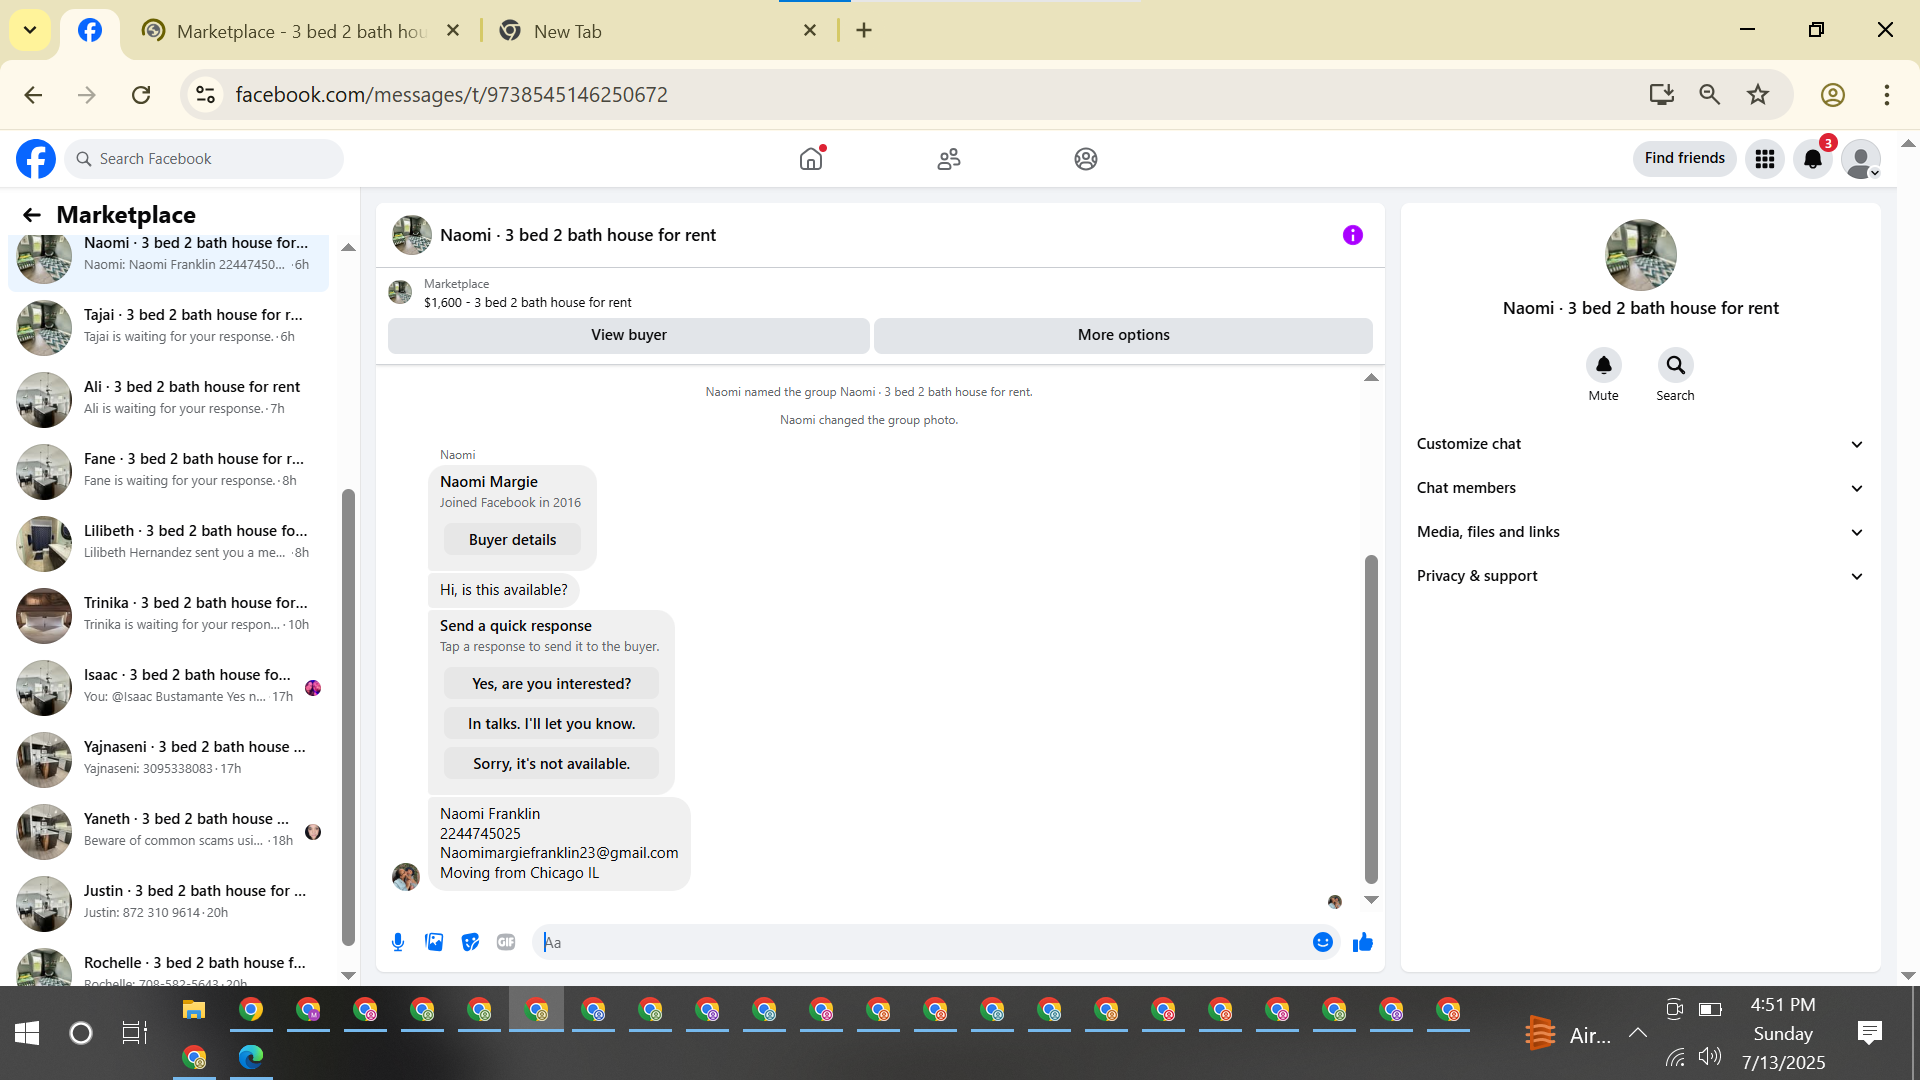Click the attach photo icon in composer

coord(434,942)
